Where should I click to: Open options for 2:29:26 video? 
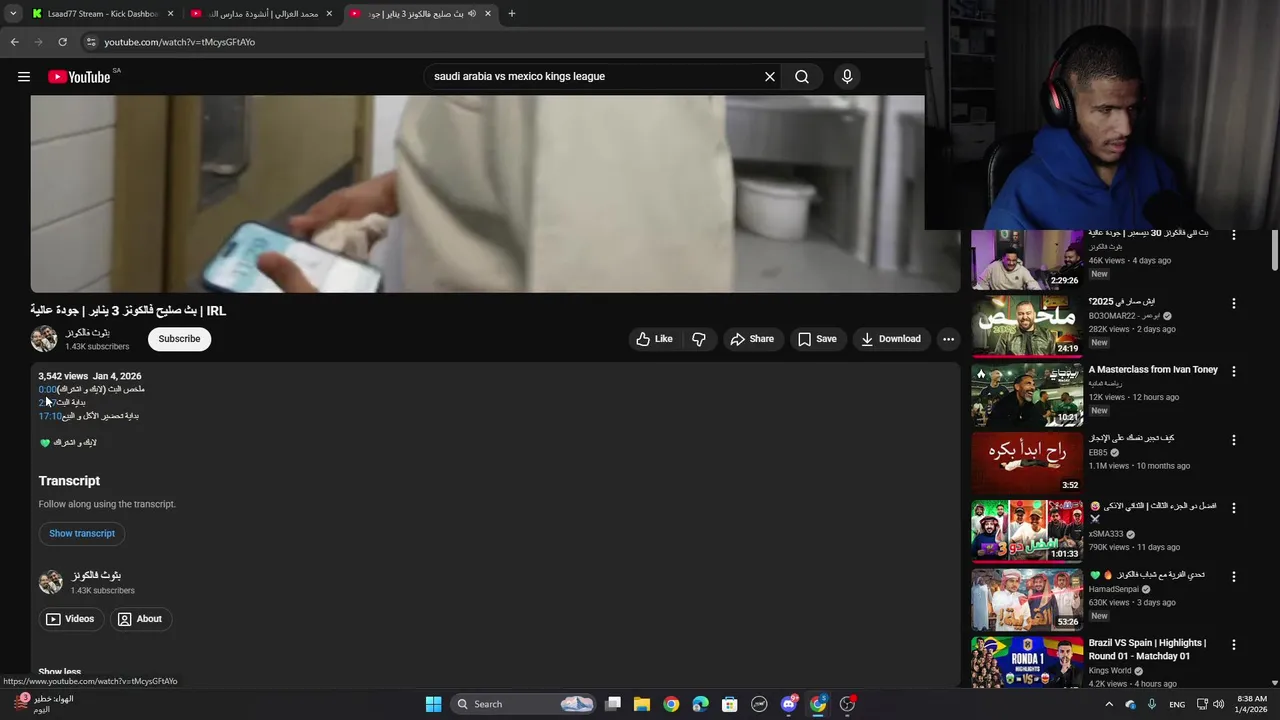click(1233, 235)
